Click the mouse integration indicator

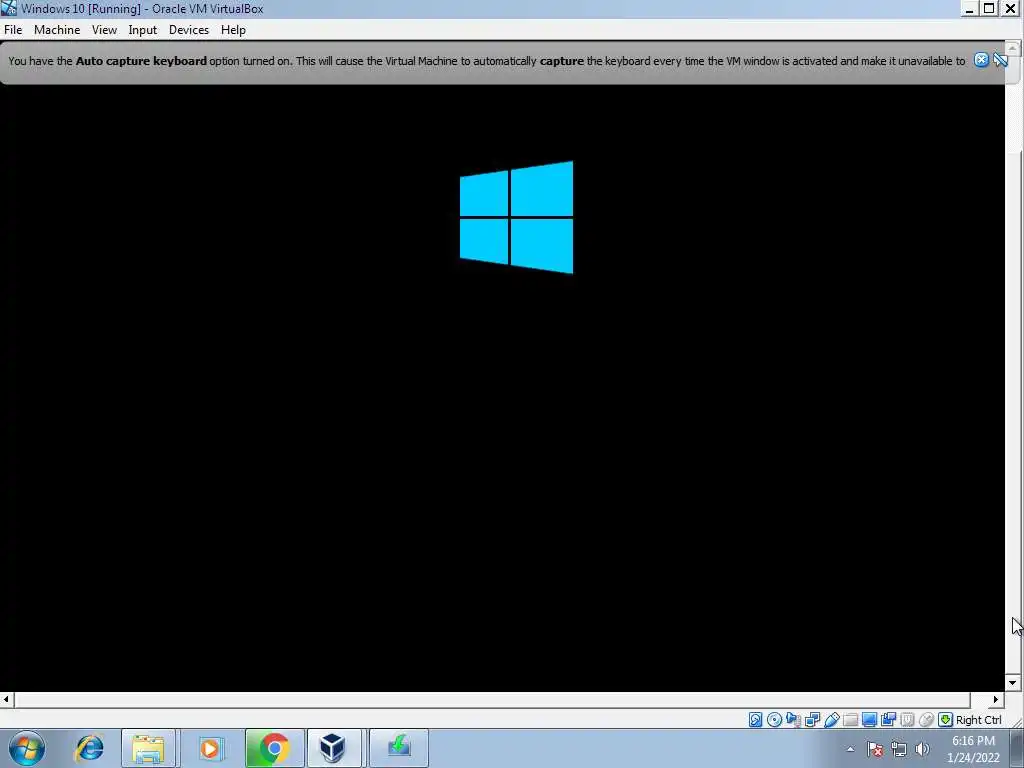pyautogui.click(x=926, y=720)
